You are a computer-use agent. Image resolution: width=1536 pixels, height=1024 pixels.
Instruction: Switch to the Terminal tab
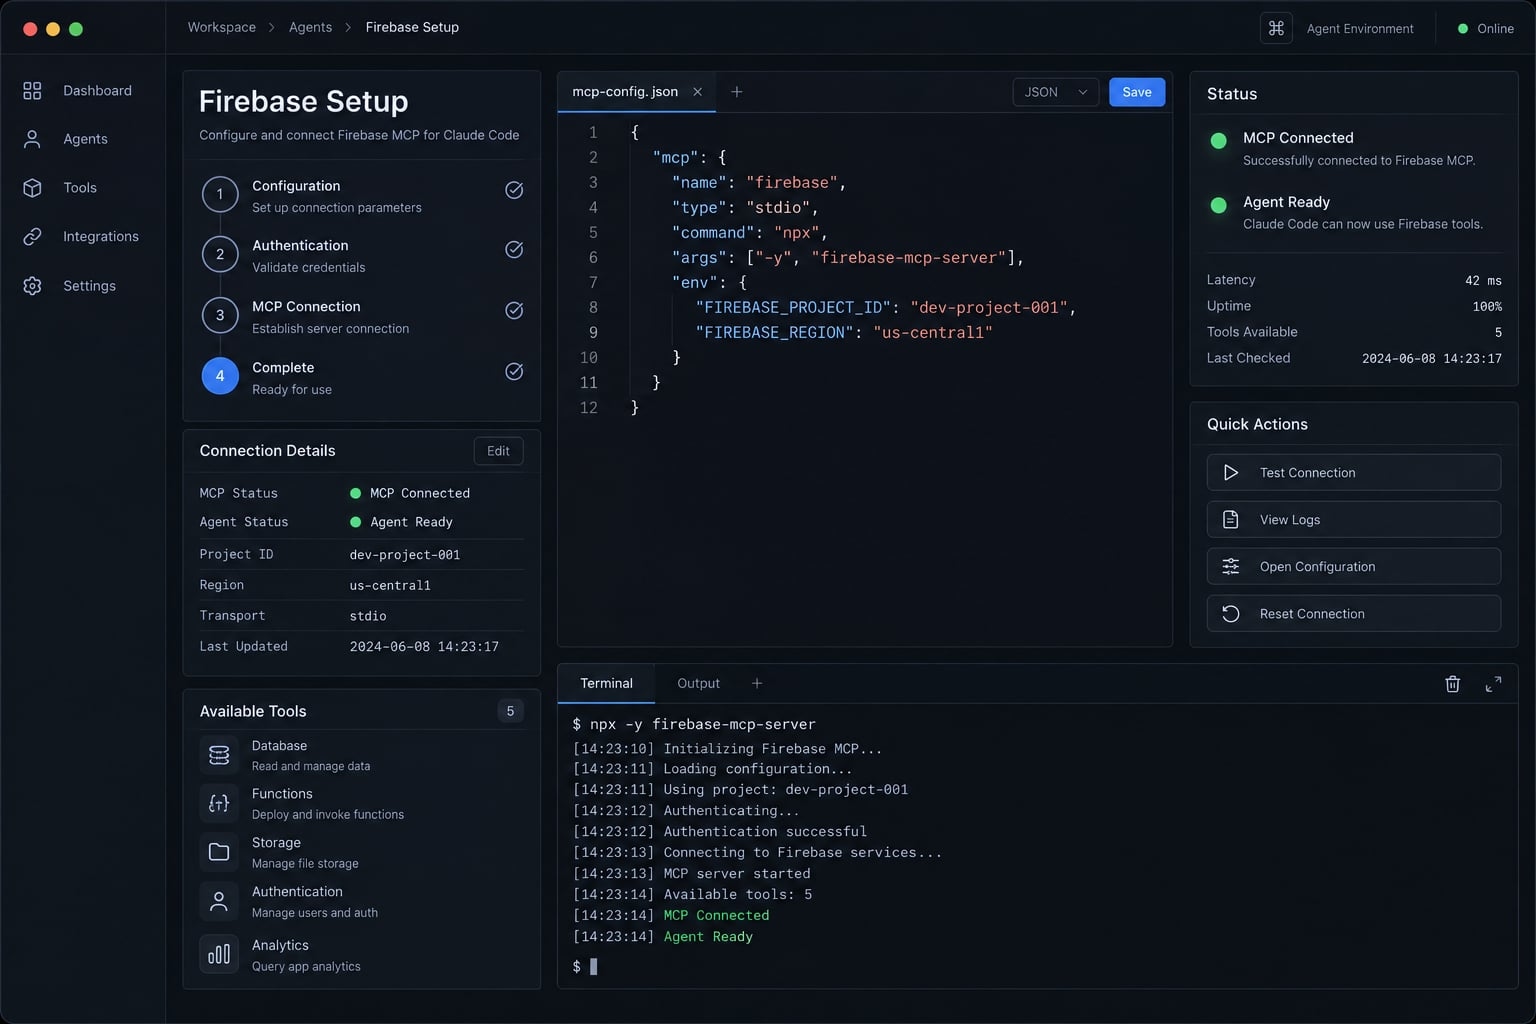tap(606, 684)
